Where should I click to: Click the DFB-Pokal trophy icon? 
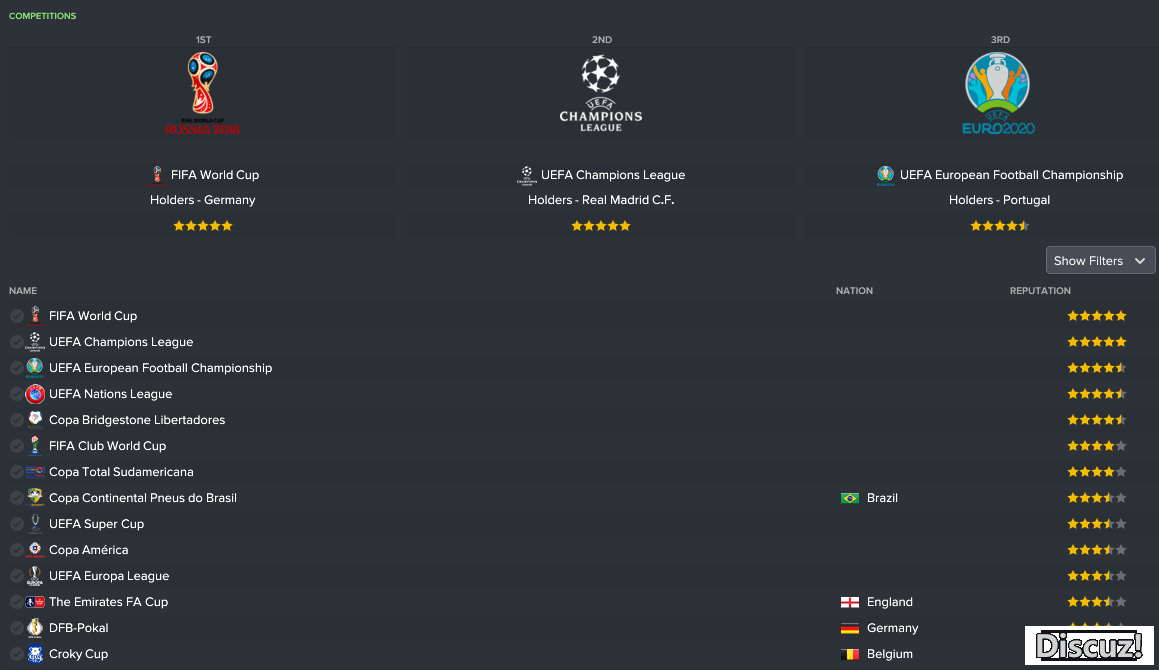(x=35, y=628)
